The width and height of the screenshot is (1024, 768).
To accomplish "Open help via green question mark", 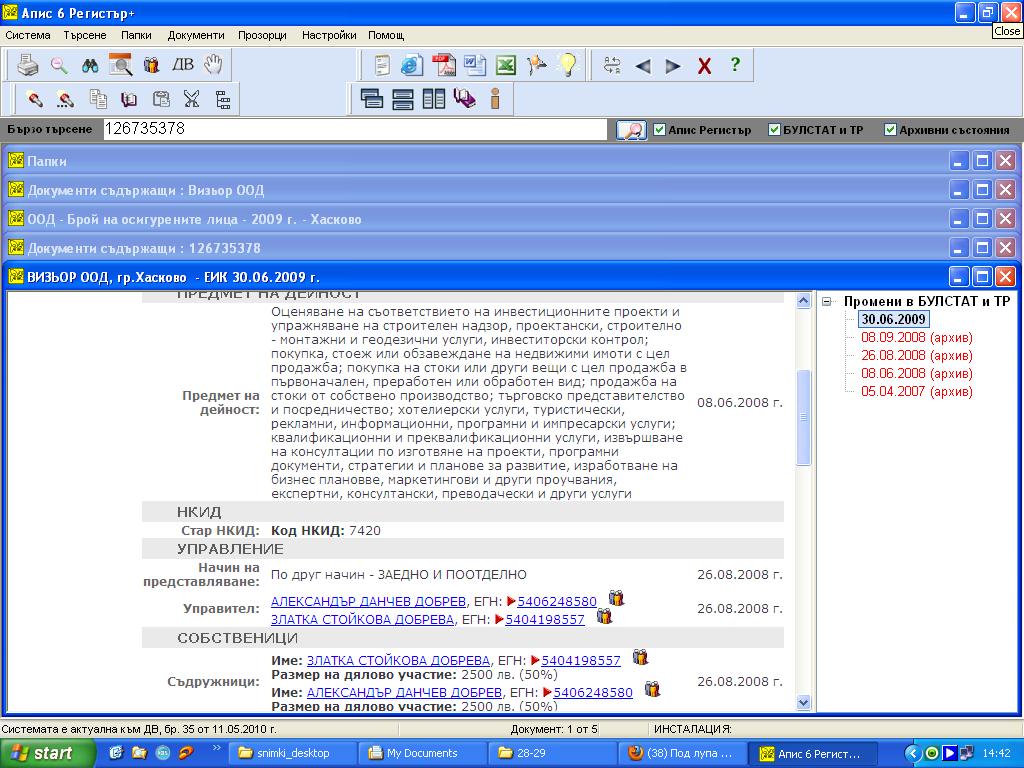I will tap(735, 64).
